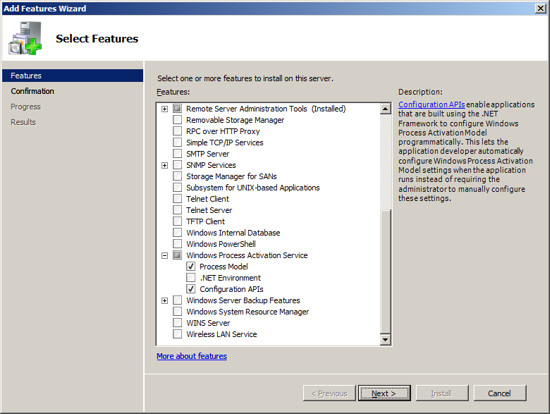550x414 pixels.
Task: Click the Add Features server icon
Action: coord(25,38)
